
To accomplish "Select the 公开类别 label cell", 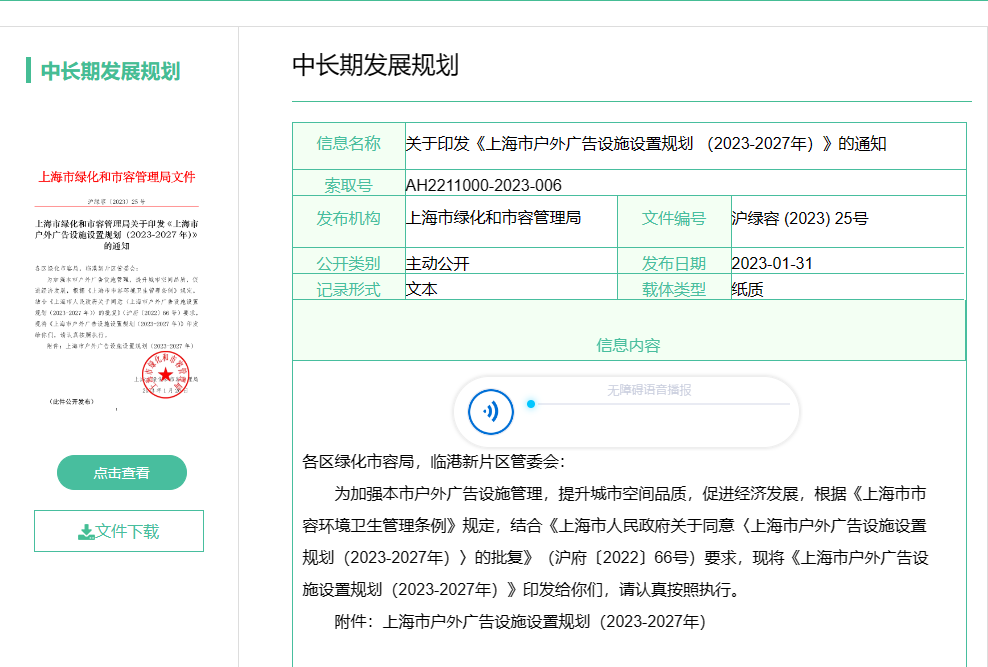I will [x=348, y=261].
